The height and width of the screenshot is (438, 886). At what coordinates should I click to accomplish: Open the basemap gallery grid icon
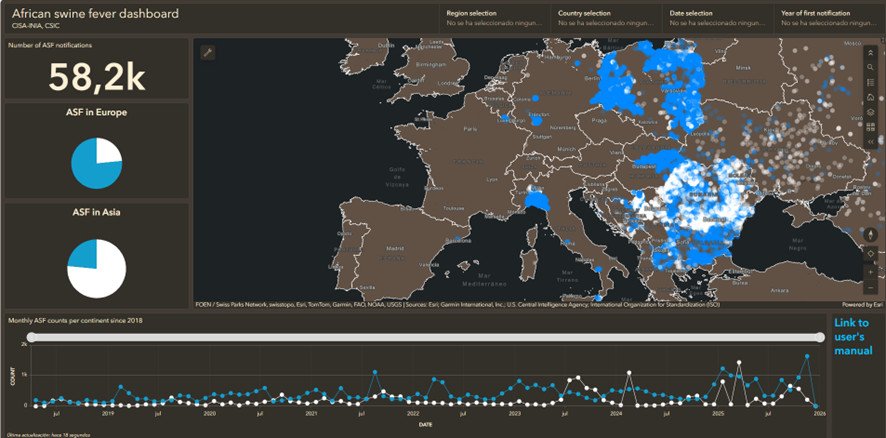(x=871, y=127)
